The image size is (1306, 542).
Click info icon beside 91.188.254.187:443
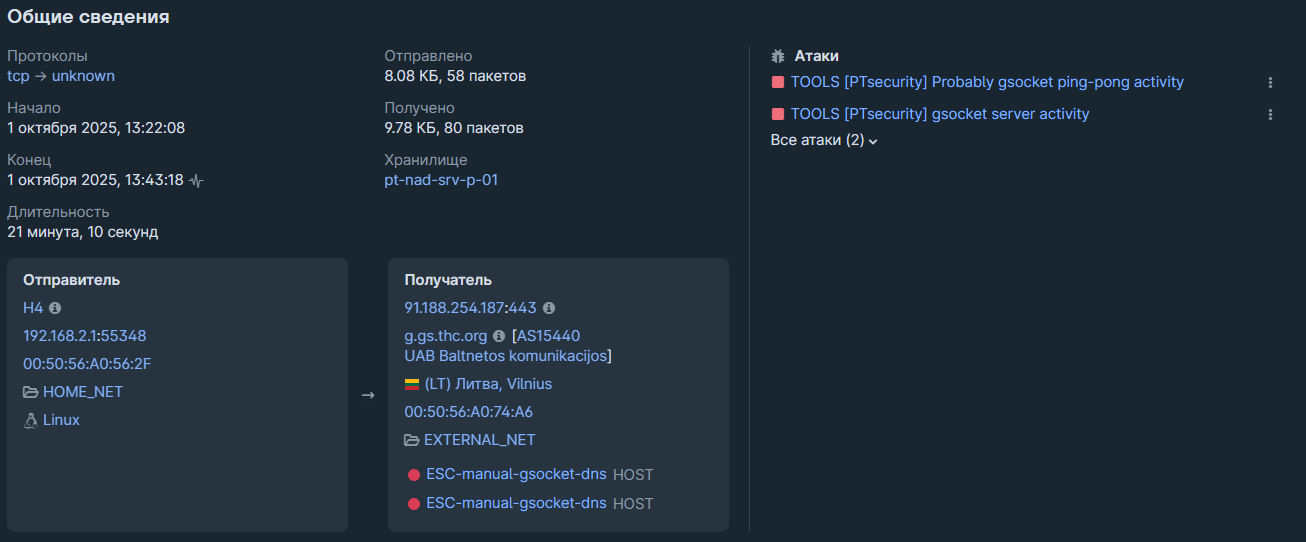(548, 308)
